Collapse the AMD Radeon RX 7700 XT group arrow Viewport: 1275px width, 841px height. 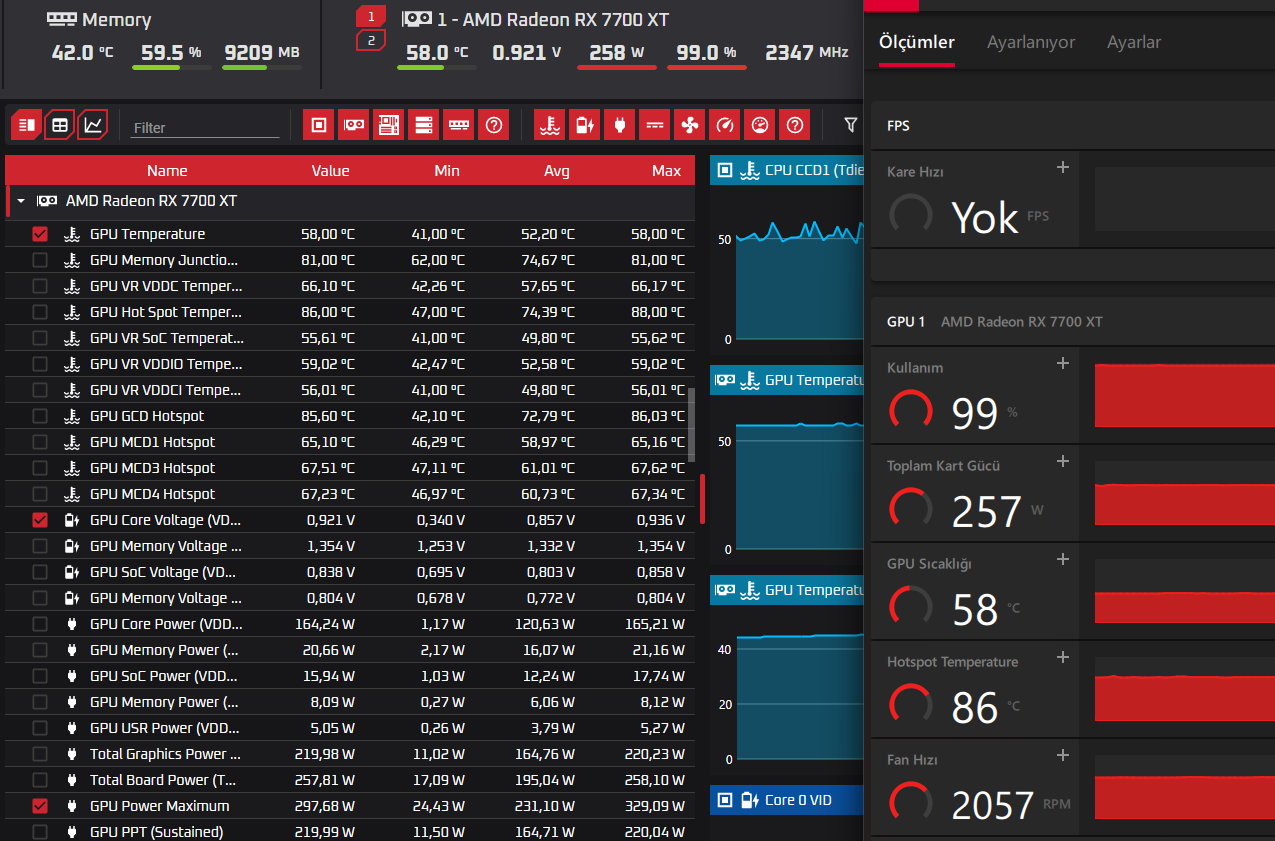20,201
